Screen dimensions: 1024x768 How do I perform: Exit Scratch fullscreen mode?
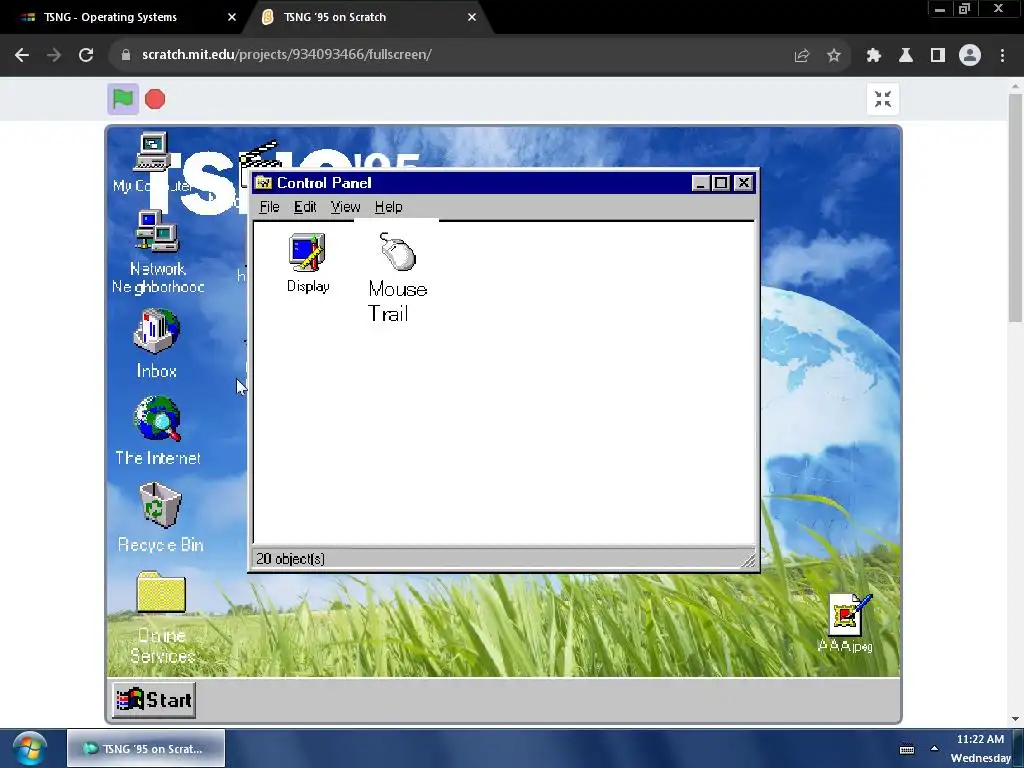883,99
